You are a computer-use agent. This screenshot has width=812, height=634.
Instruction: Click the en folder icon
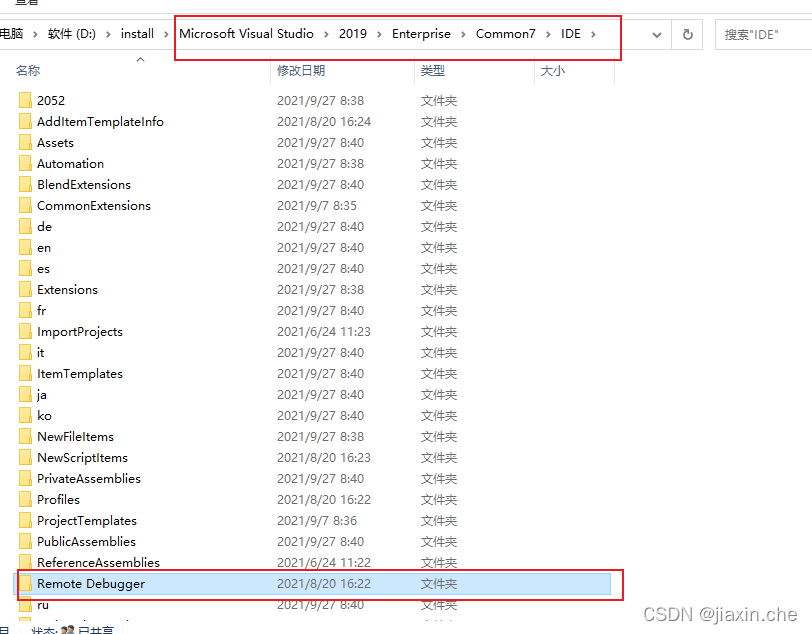pyautogui.click(x=25, y=247)
